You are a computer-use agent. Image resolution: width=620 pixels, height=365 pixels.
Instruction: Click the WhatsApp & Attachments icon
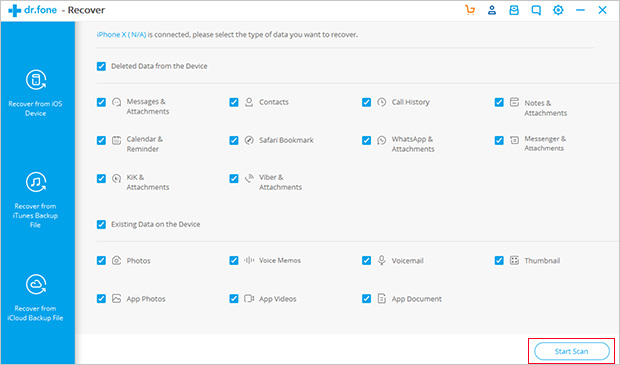point(382,140)
